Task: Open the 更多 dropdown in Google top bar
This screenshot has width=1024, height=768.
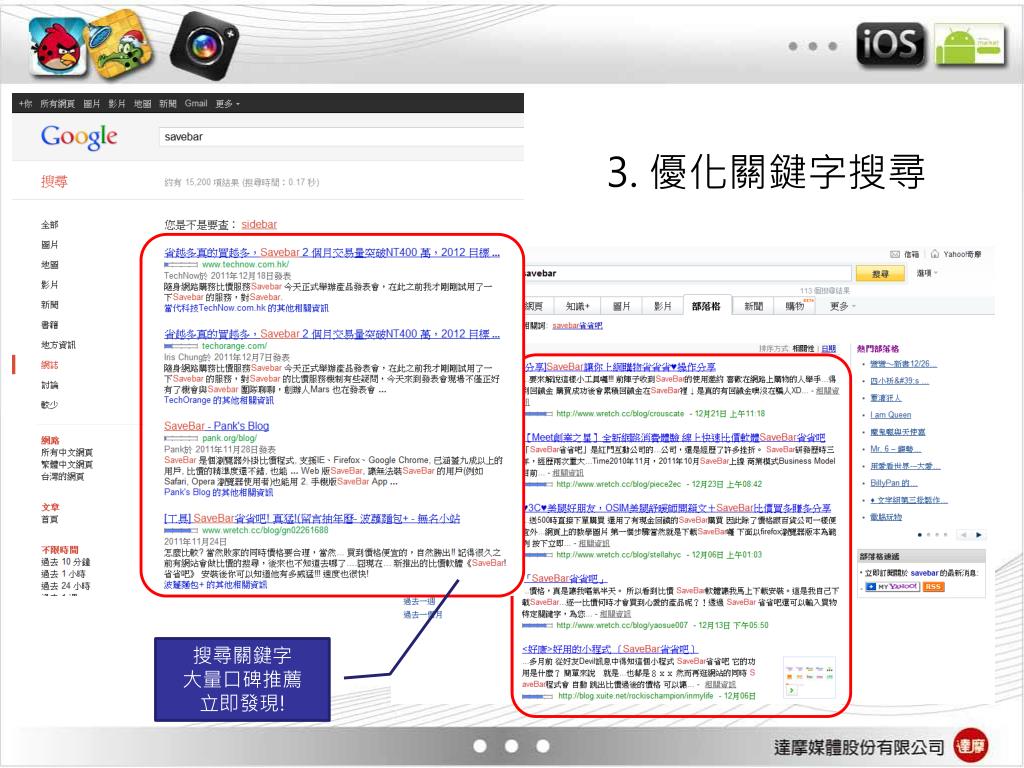Action: point(228,103)
